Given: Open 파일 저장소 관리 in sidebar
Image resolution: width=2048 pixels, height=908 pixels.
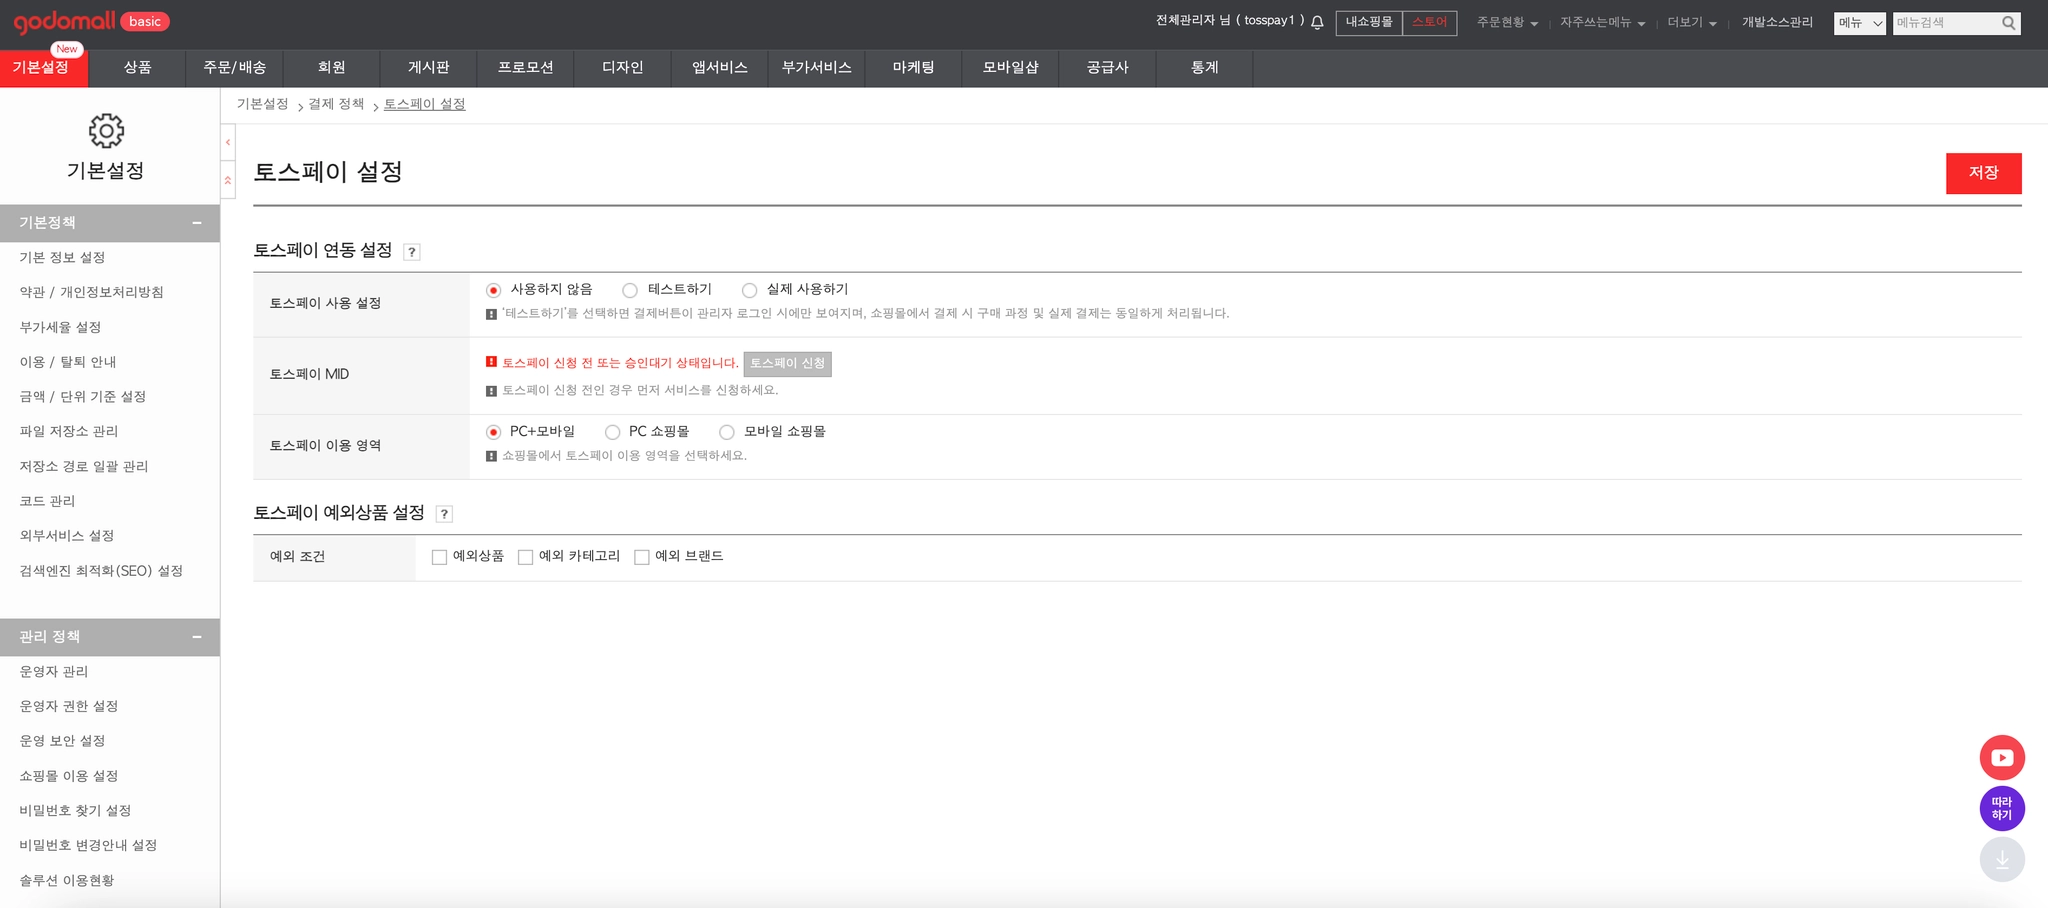Looking at the screenshot, I should pos(69,432).
